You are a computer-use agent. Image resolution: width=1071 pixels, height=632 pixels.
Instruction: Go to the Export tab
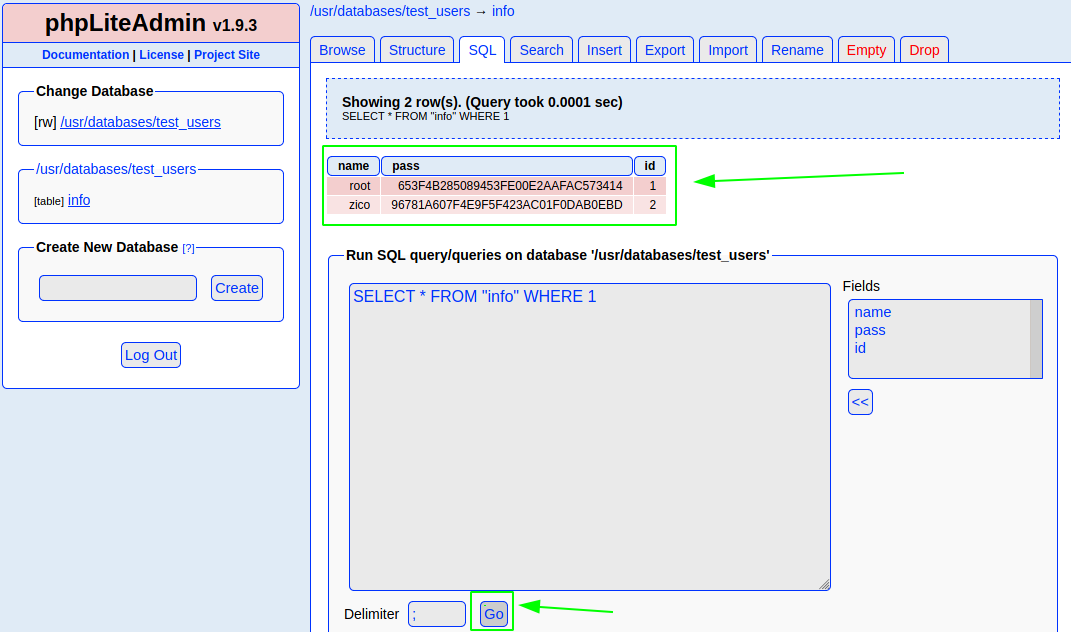[x=665, y=50]
